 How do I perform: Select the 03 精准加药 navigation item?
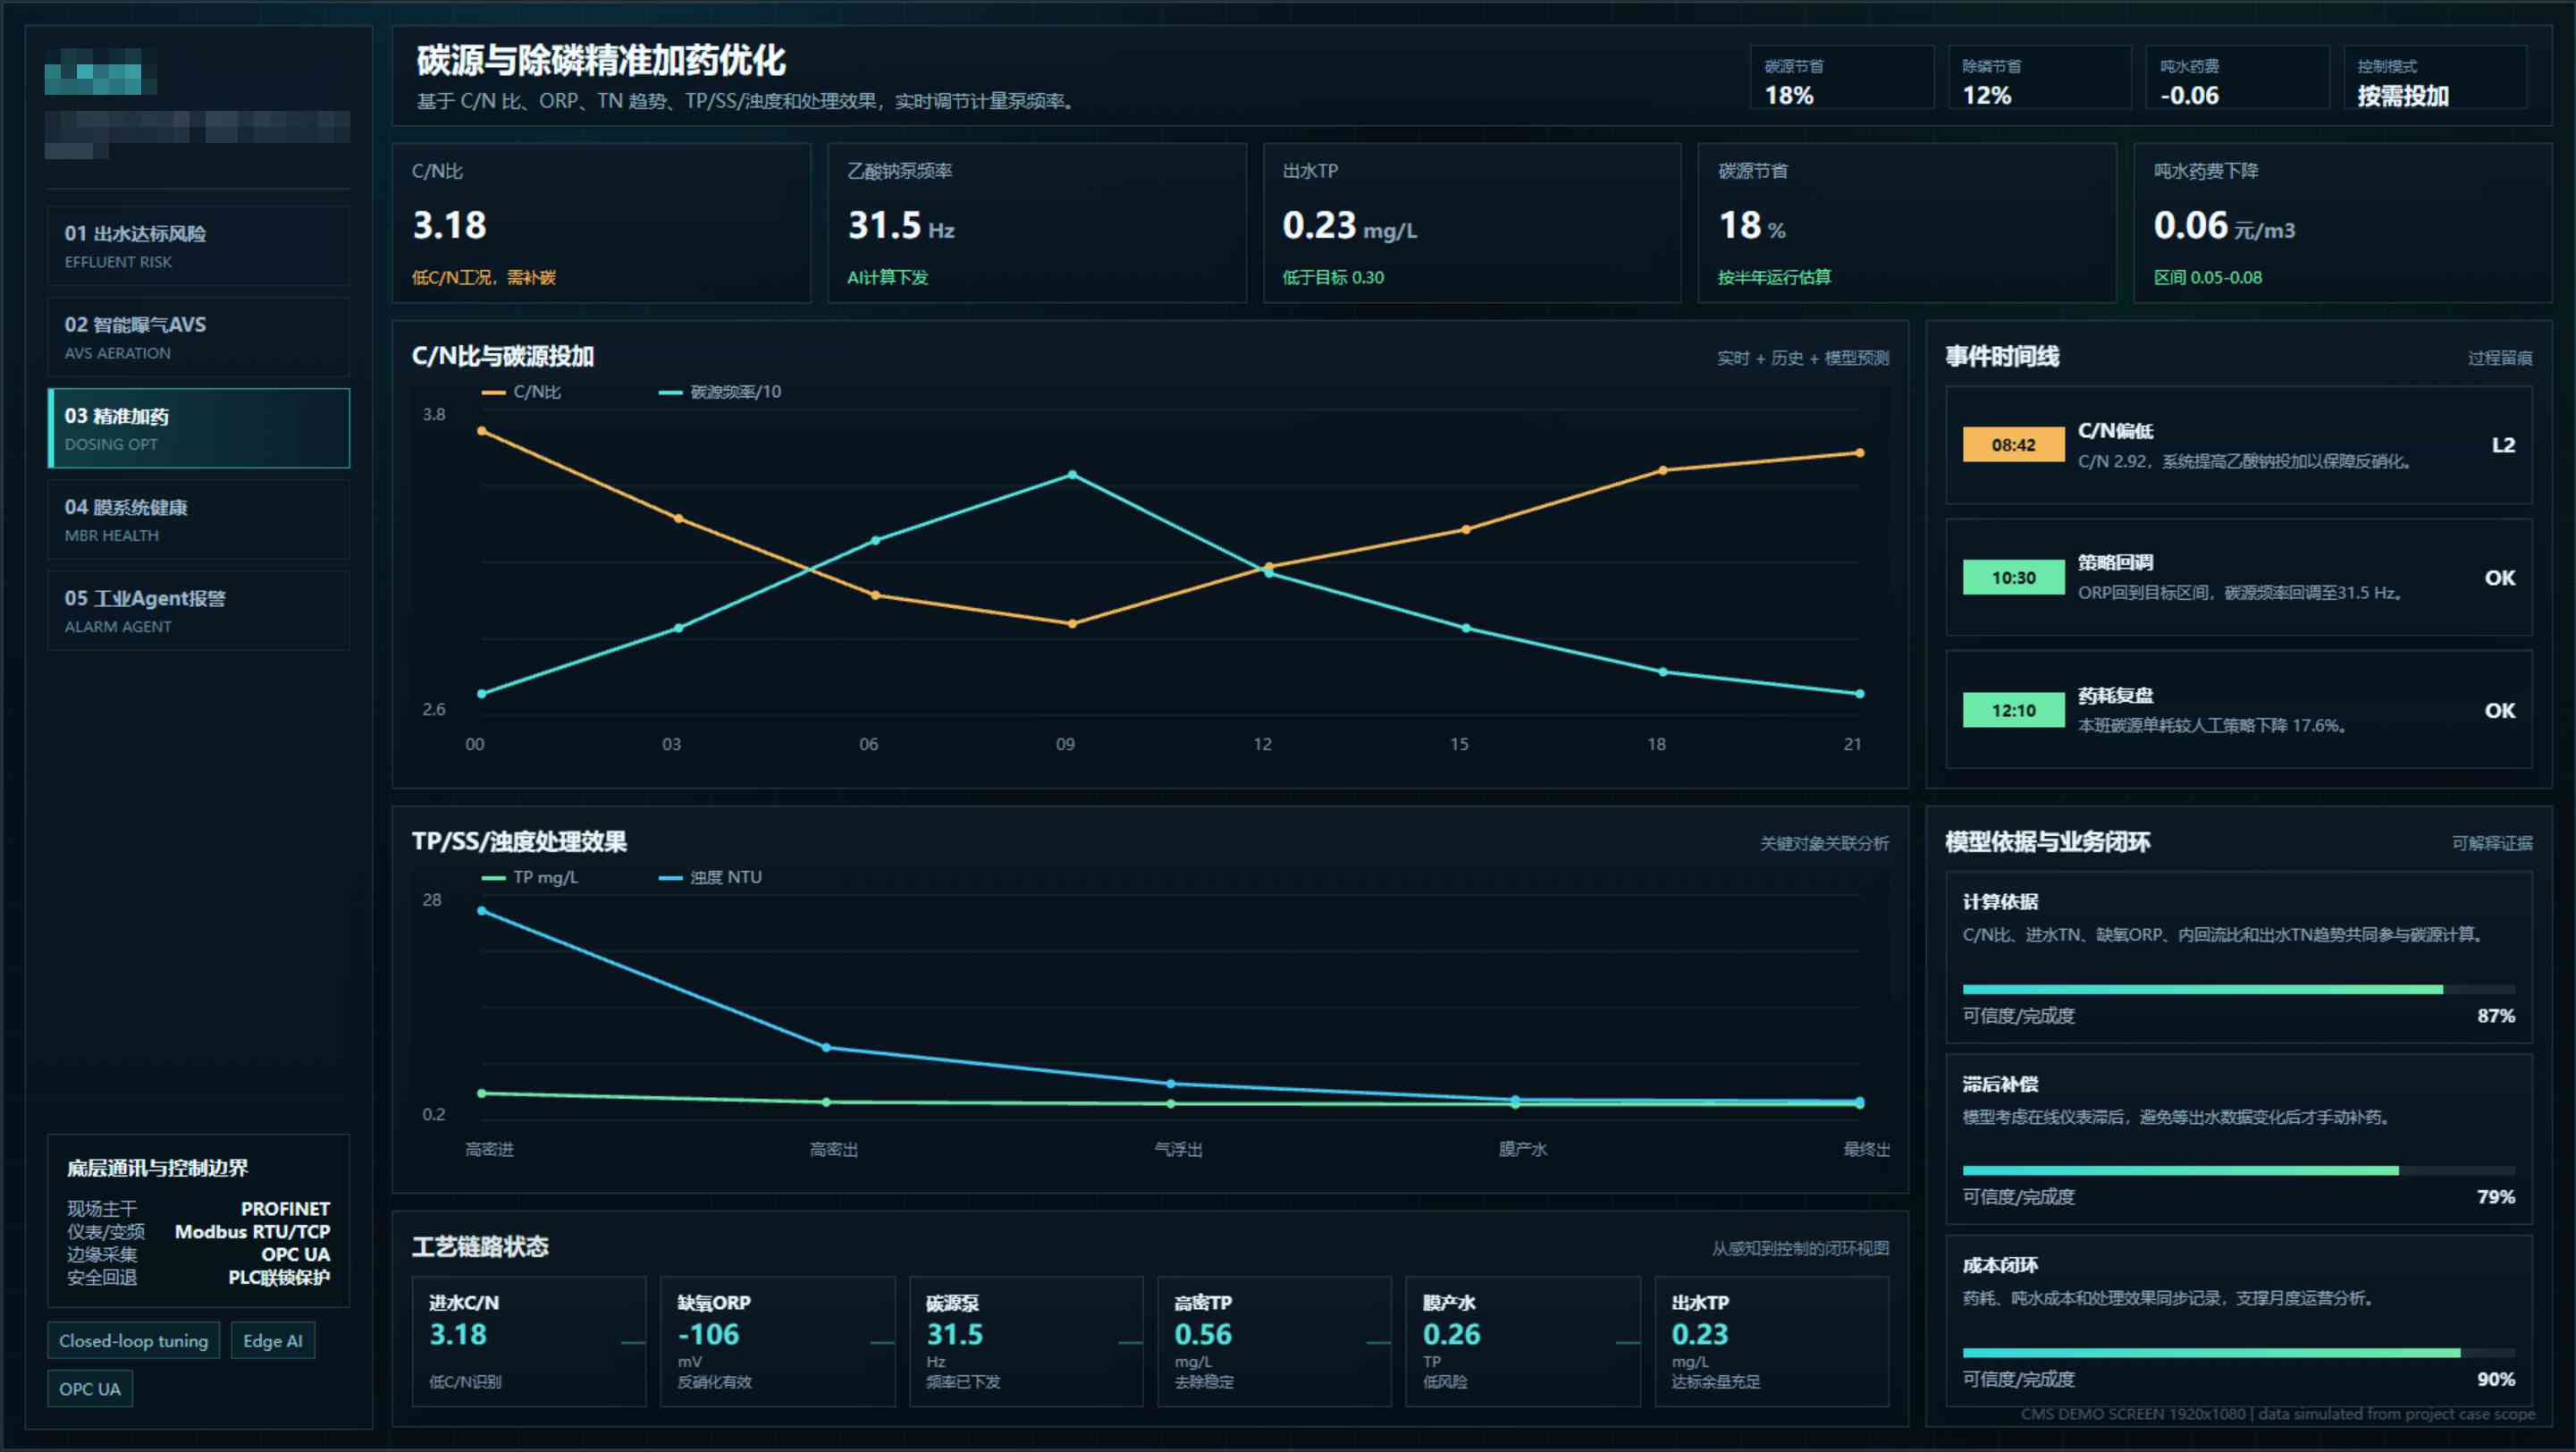[198, 428]
